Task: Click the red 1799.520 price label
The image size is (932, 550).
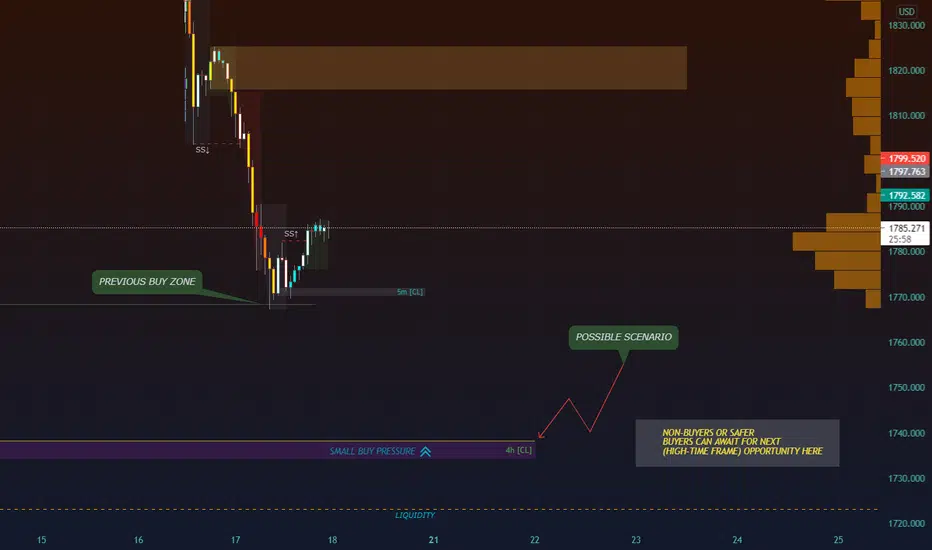Action: (x=905, y=158)
